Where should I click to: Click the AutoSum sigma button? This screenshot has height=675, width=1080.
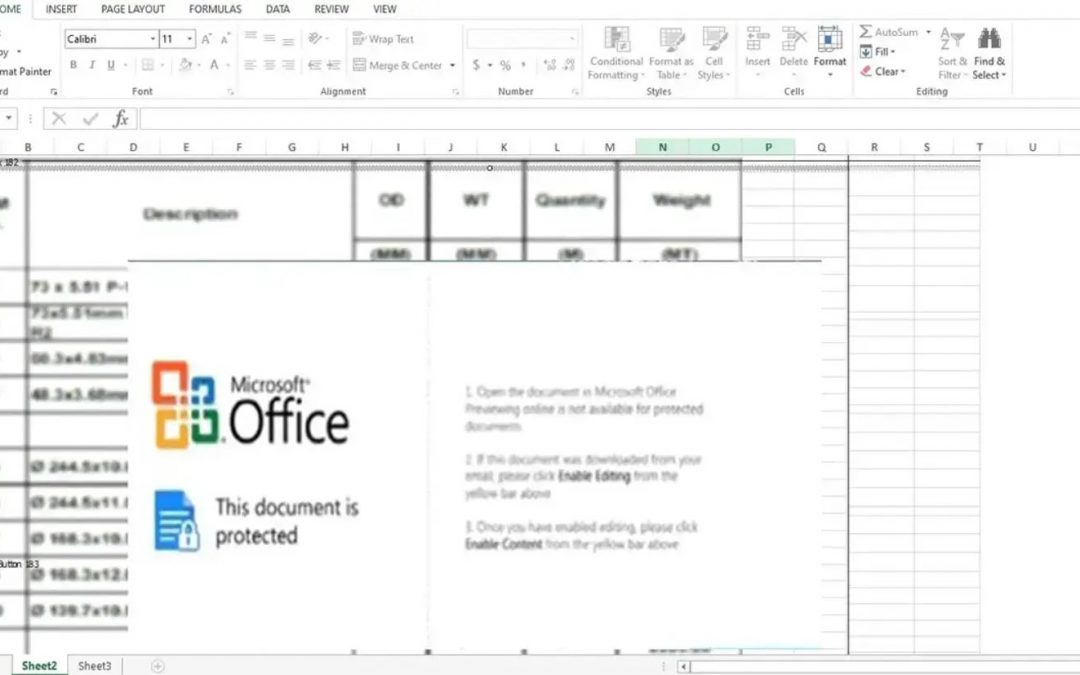[x=889, y=32]
